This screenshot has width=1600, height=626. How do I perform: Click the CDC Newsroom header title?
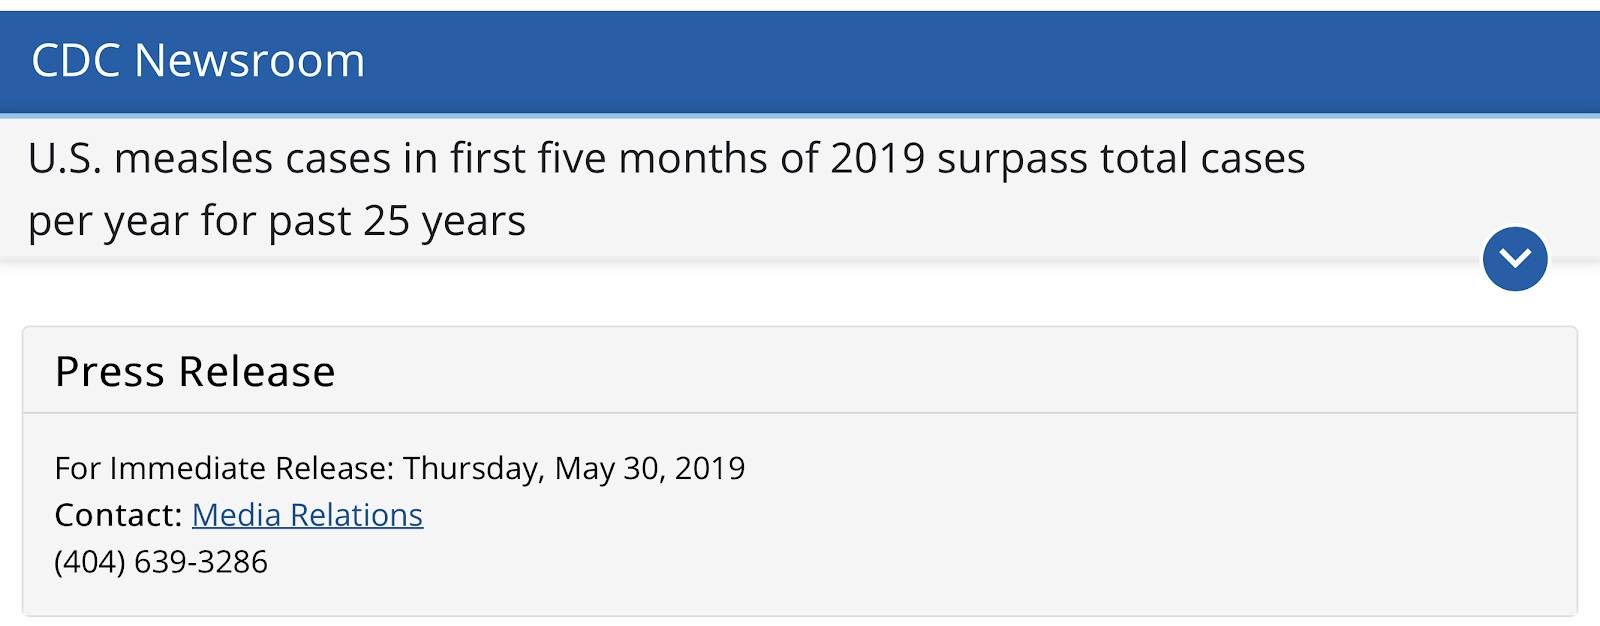[198, 60]
